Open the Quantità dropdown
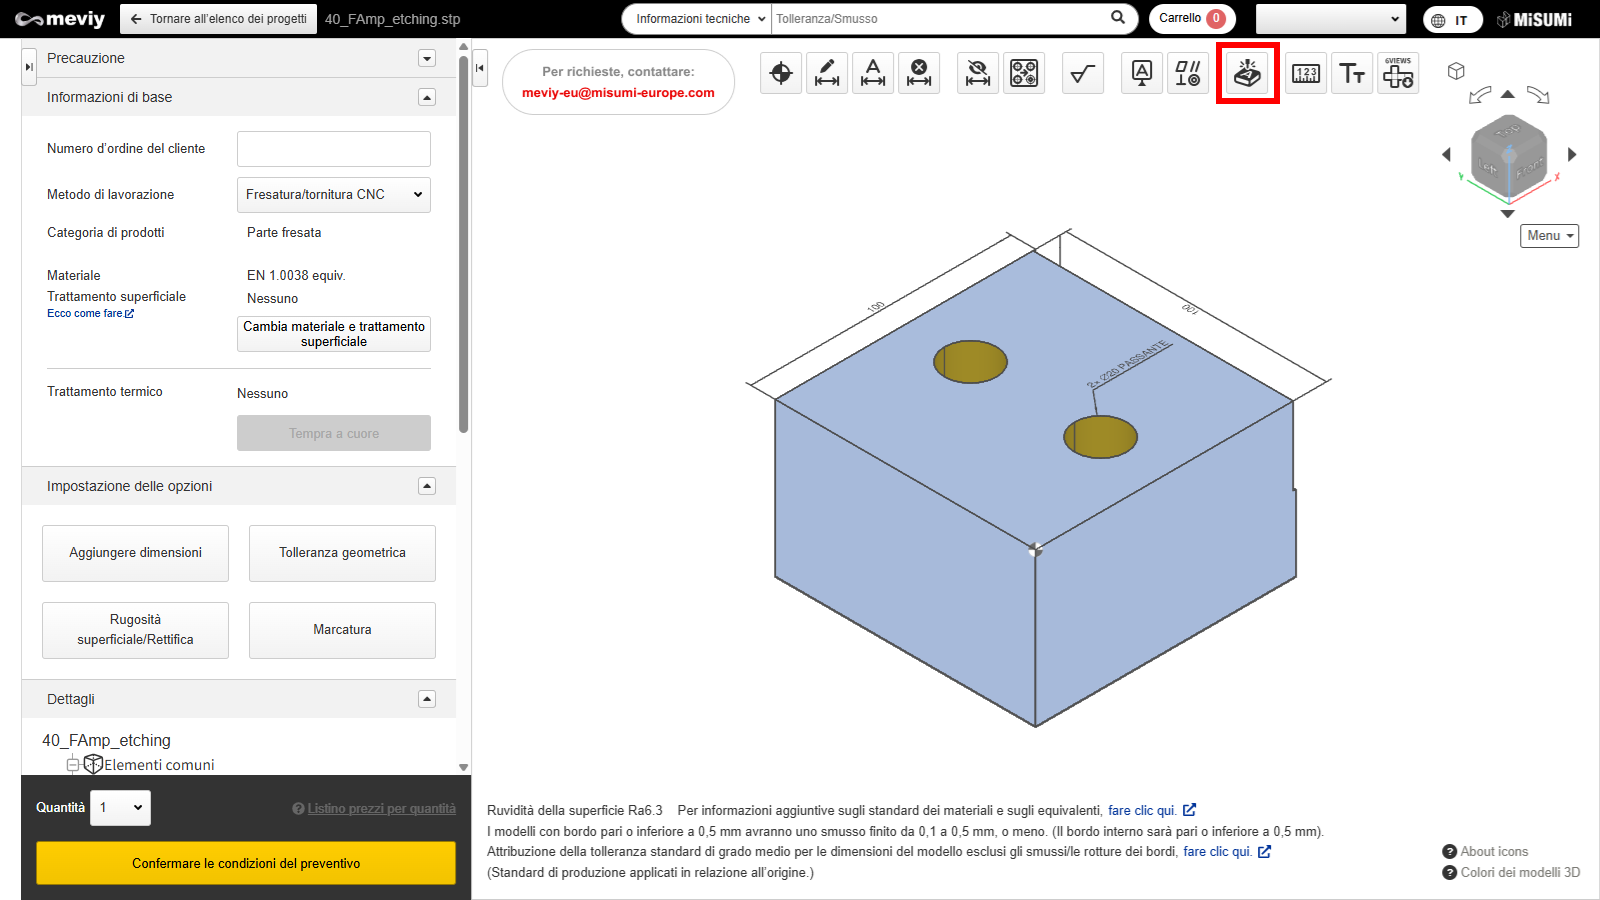The height and width of the screenshot is (900, 1600). 121,808
